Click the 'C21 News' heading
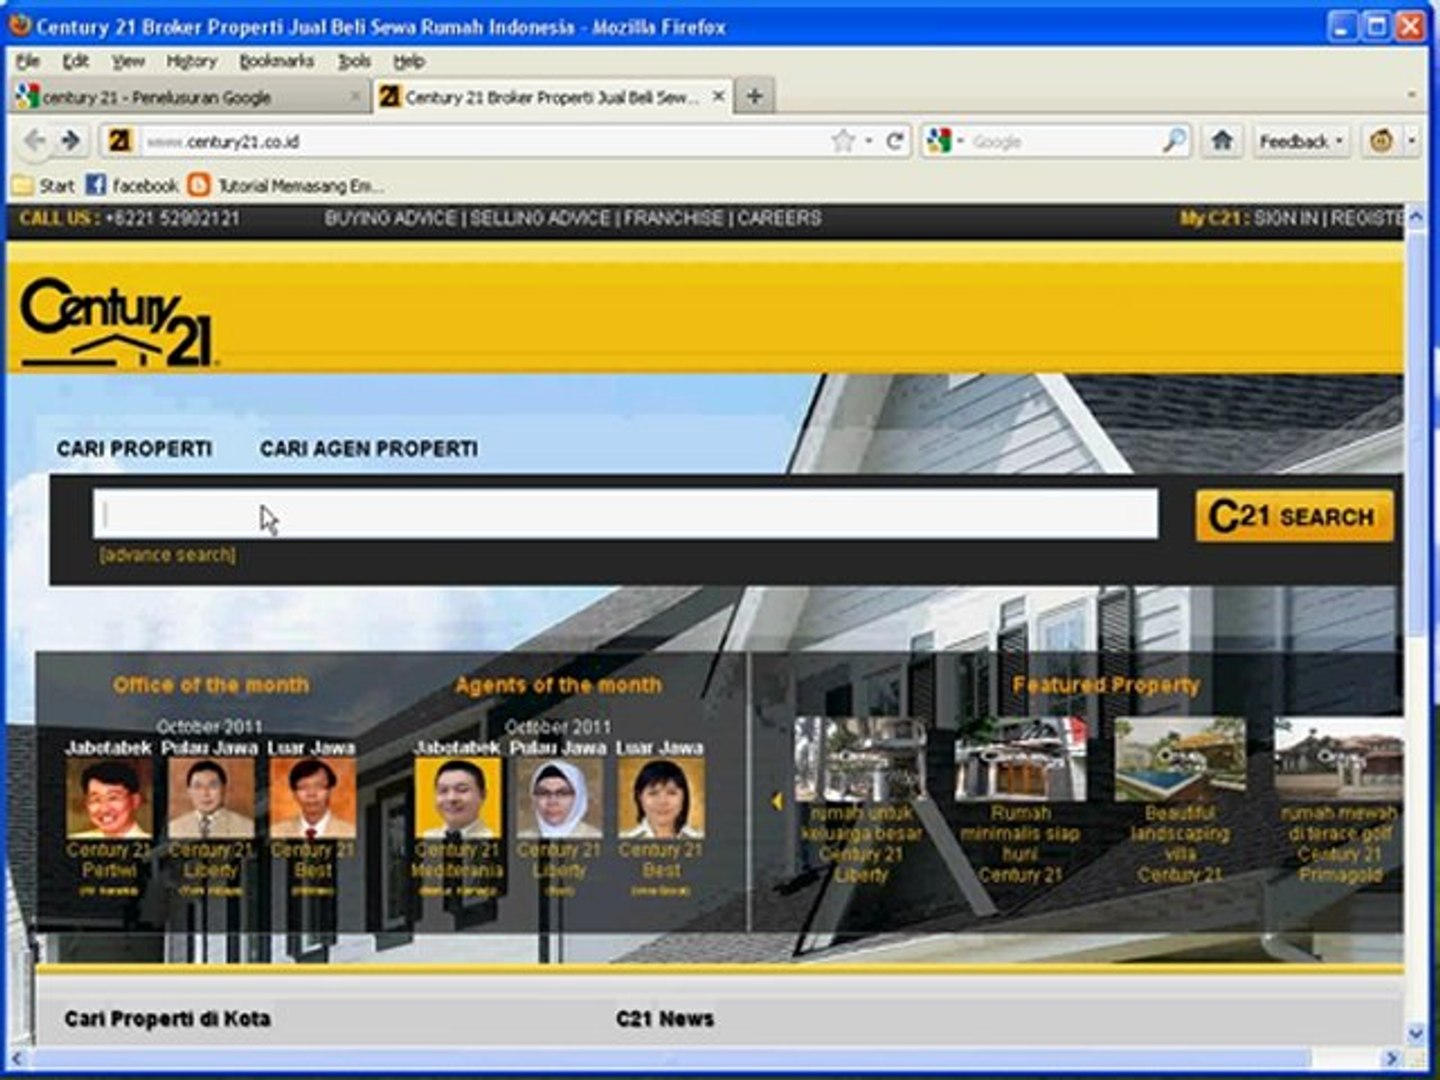 665,1019
